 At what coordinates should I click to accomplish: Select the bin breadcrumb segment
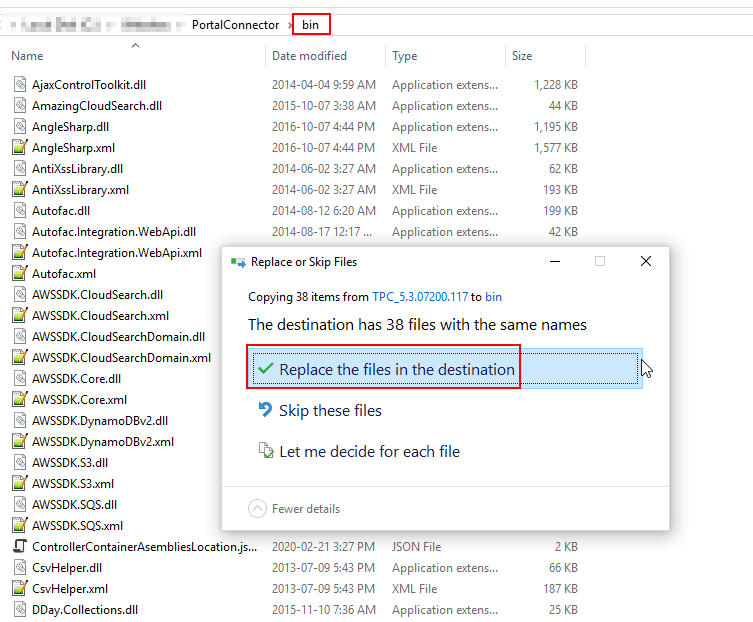coord(310,25)
